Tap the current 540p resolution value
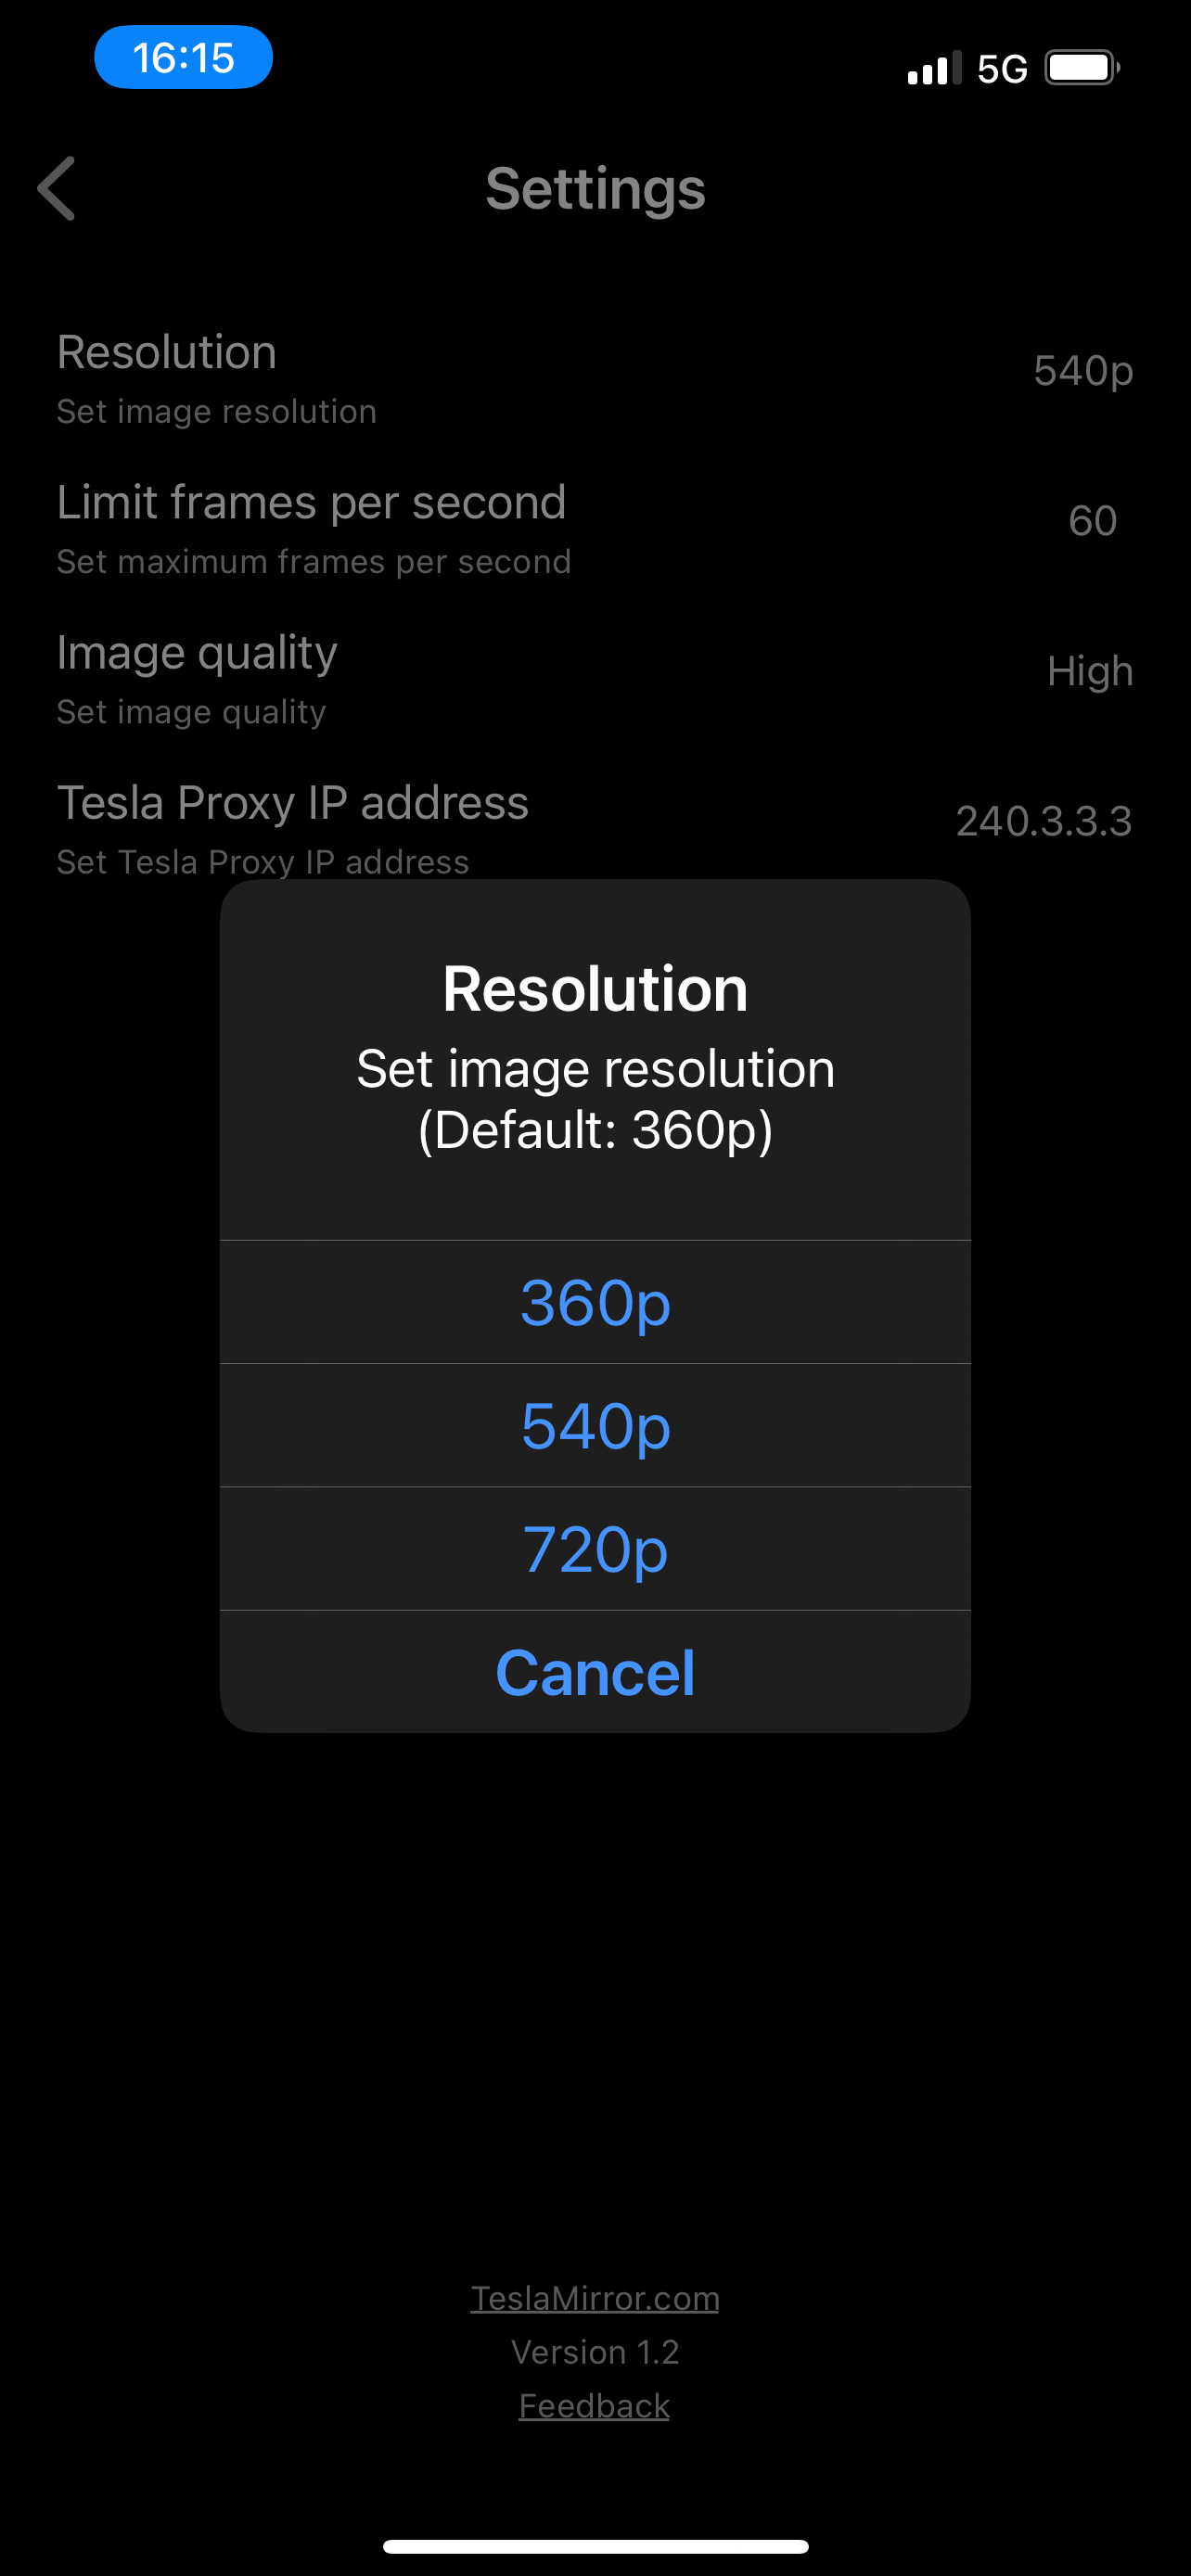 point(1081,371)
